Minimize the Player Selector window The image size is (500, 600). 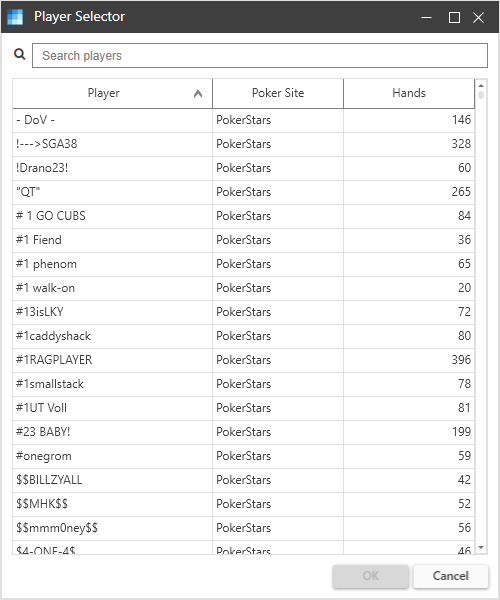[x=427, y=17]
